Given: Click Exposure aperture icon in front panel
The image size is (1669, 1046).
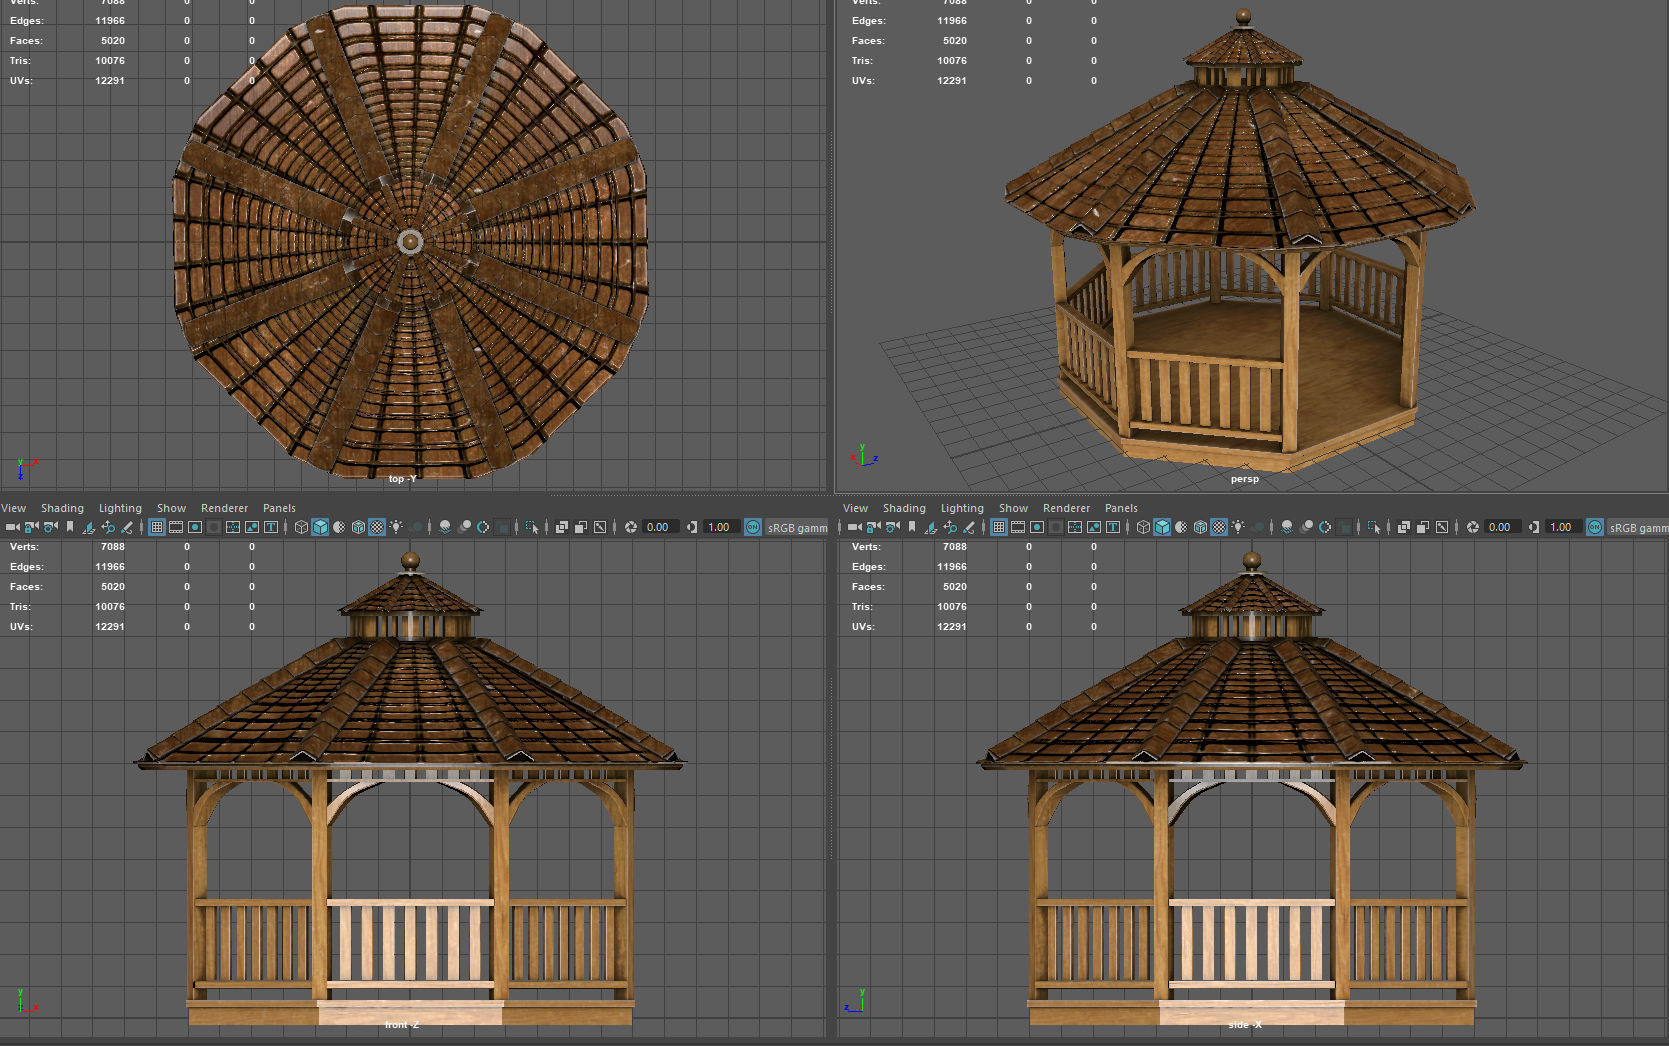Looking at the screenshot, I should pyautogui.click(x=630, y=527).
